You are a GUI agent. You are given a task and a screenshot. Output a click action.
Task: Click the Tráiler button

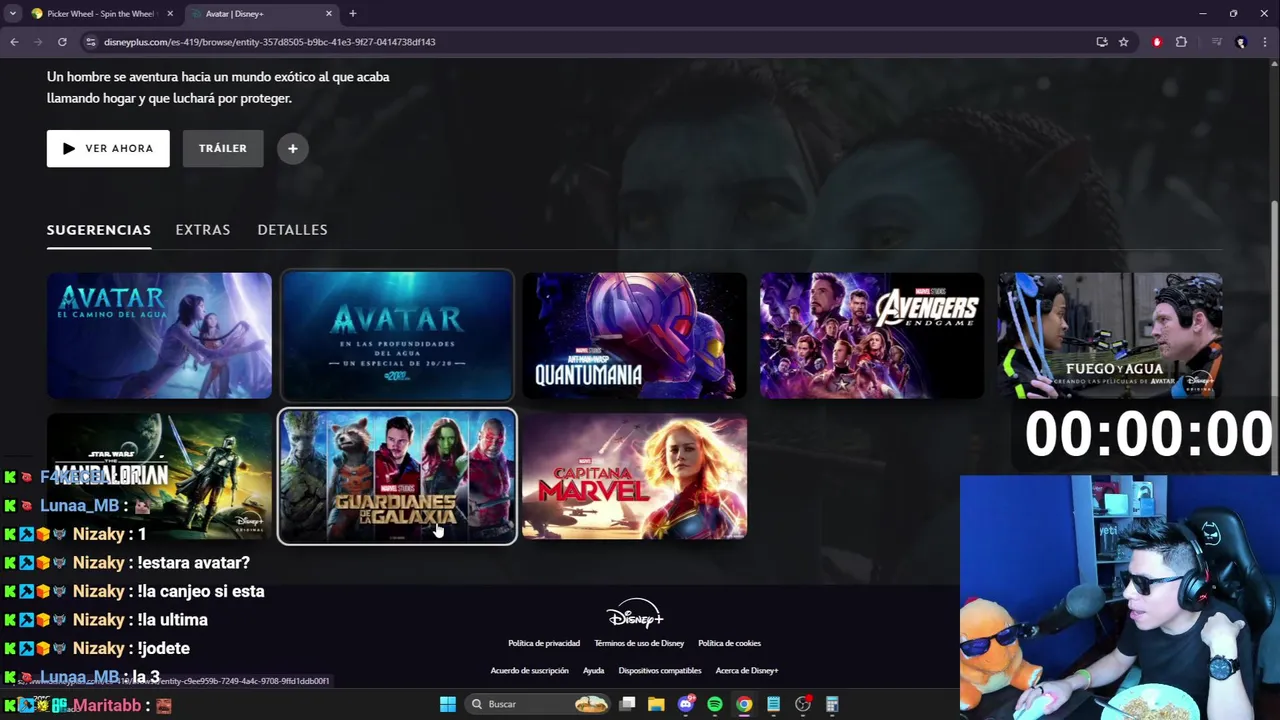point(223,148)
